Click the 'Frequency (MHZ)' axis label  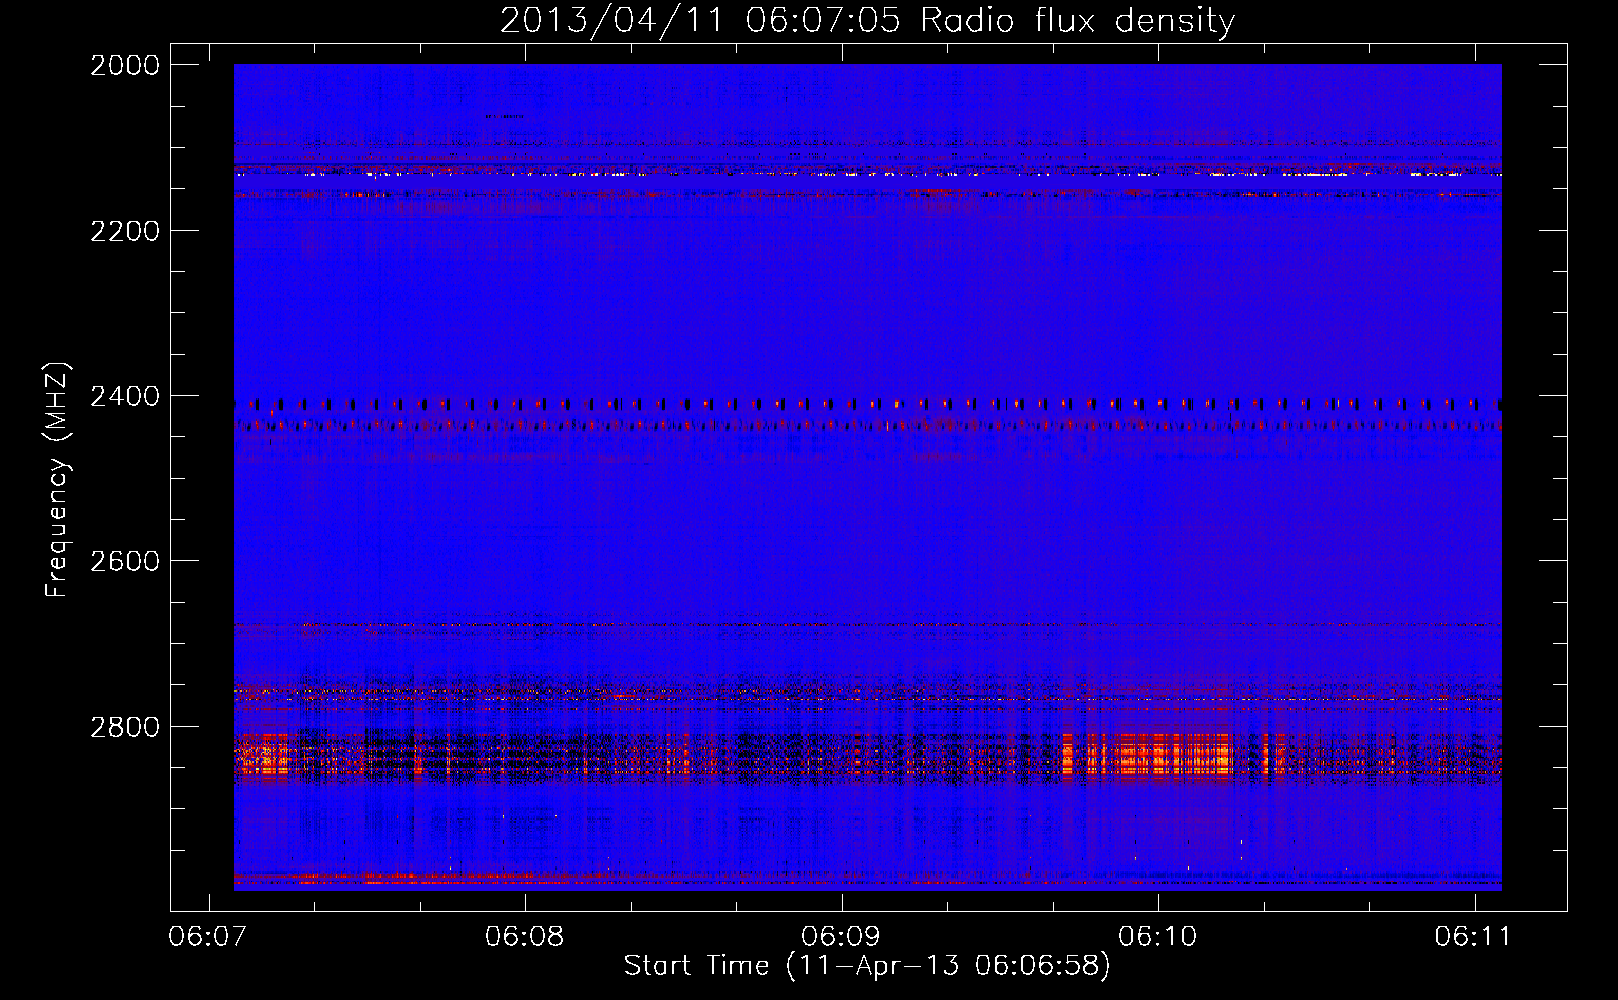pos(57,479)
